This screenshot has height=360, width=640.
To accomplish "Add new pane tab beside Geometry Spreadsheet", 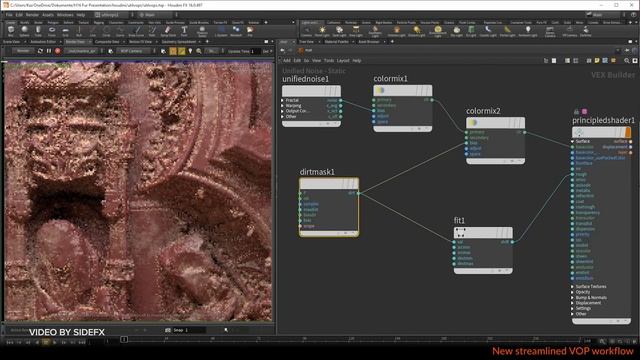I will pos(207,42).
